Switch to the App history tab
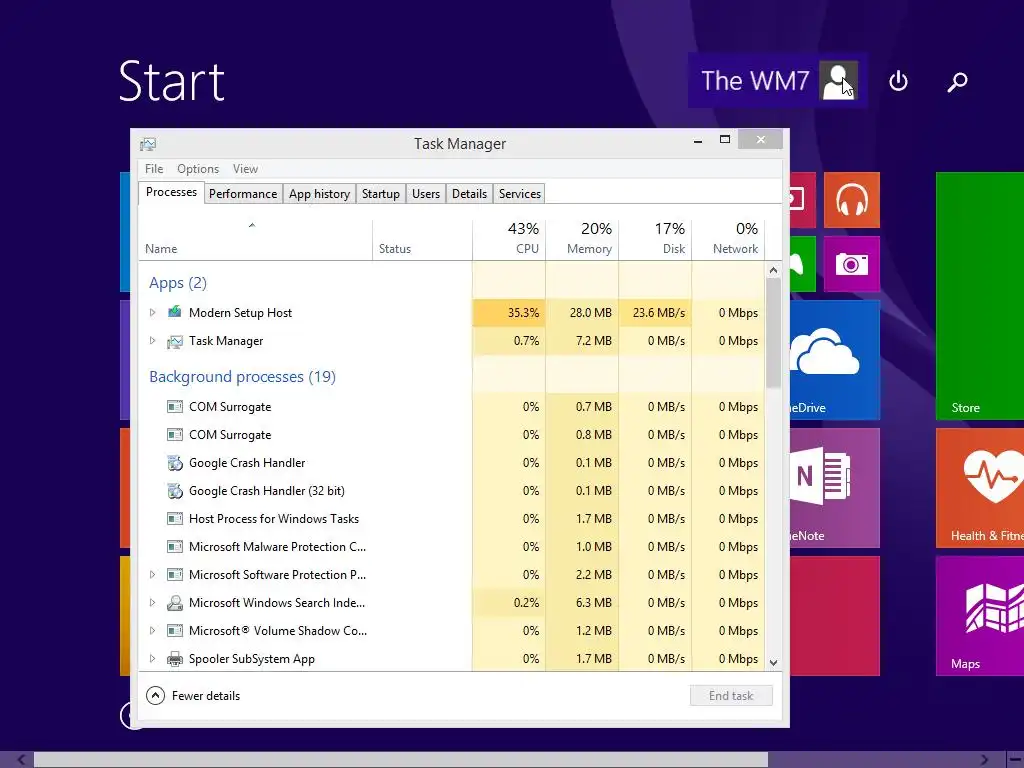Image resolution: width=1024 pixels, height=768 pixels. 319,193
